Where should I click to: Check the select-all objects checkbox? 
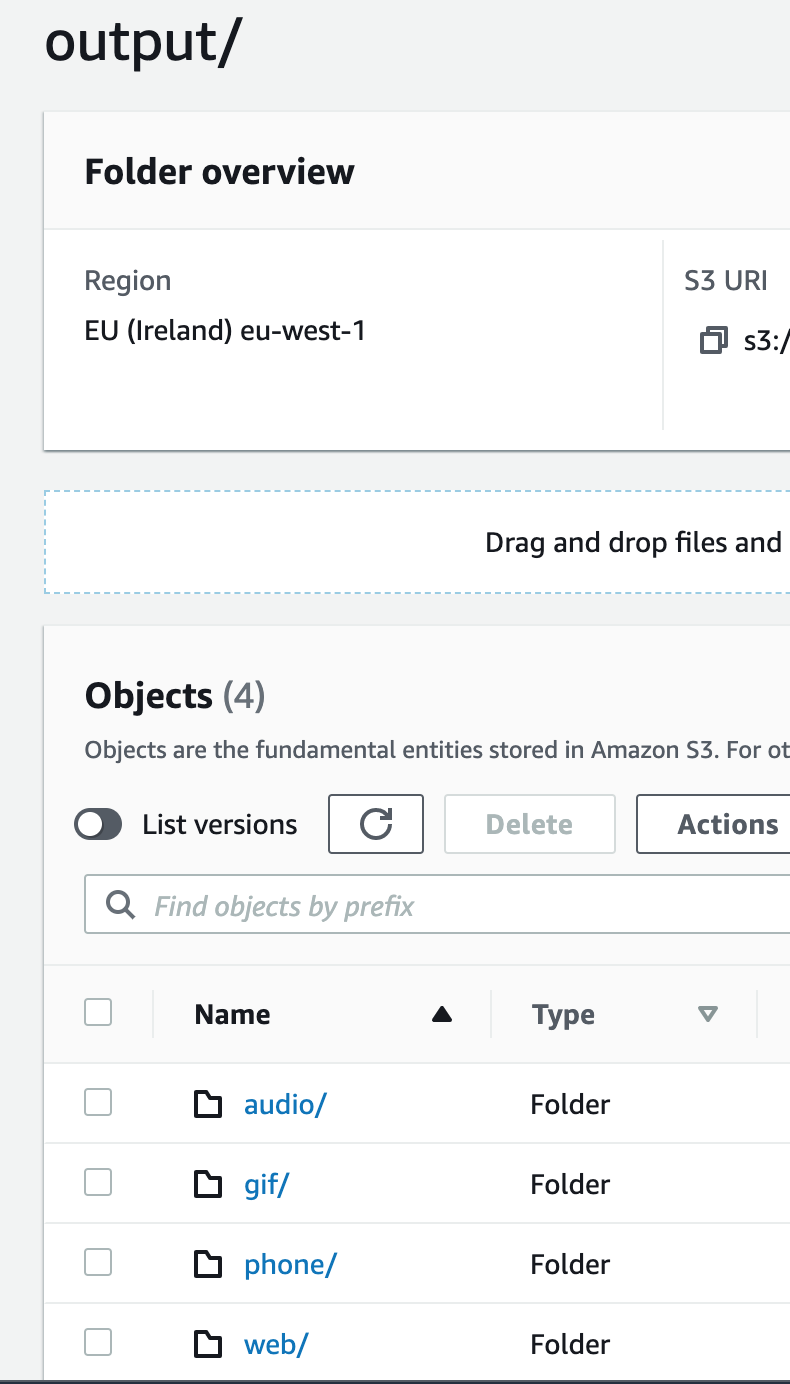coord(98,1012)
